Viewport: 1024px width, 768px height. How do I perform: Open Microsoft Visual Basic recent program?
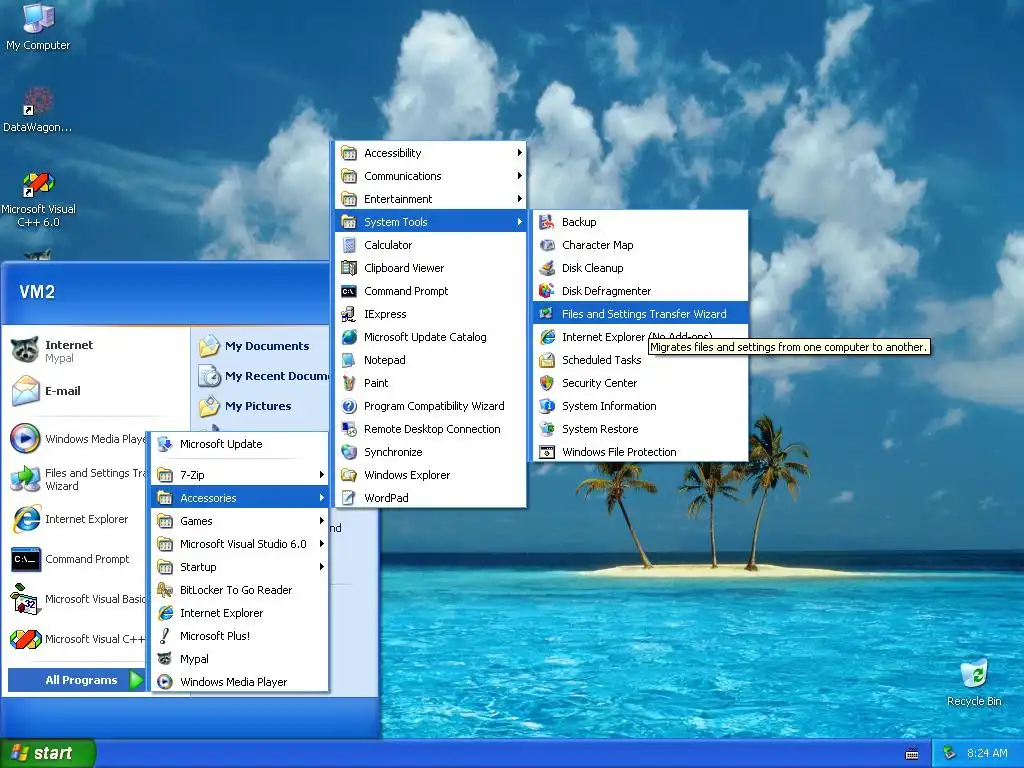77,599
